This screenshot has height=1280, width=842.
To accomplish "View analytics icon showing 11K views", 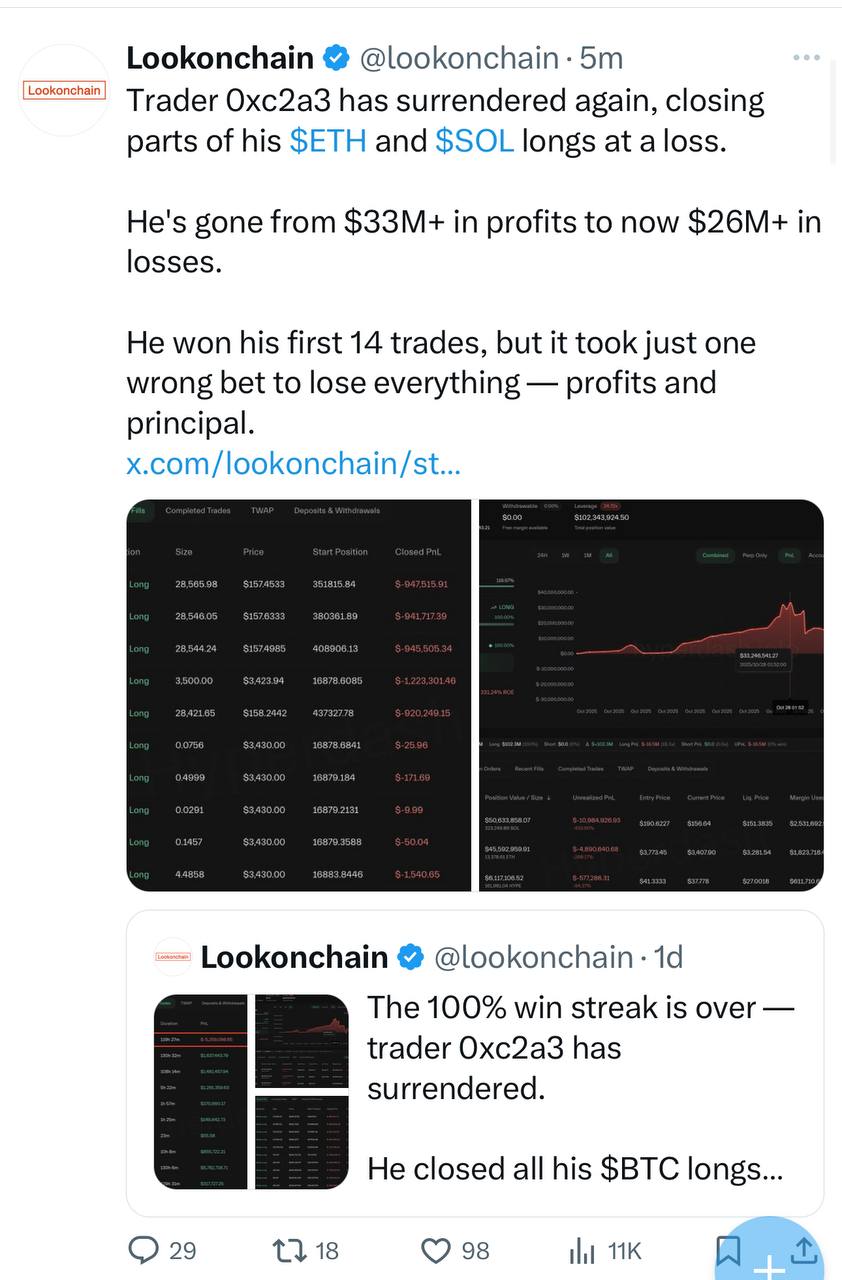I will click(x=581, y=1249).
